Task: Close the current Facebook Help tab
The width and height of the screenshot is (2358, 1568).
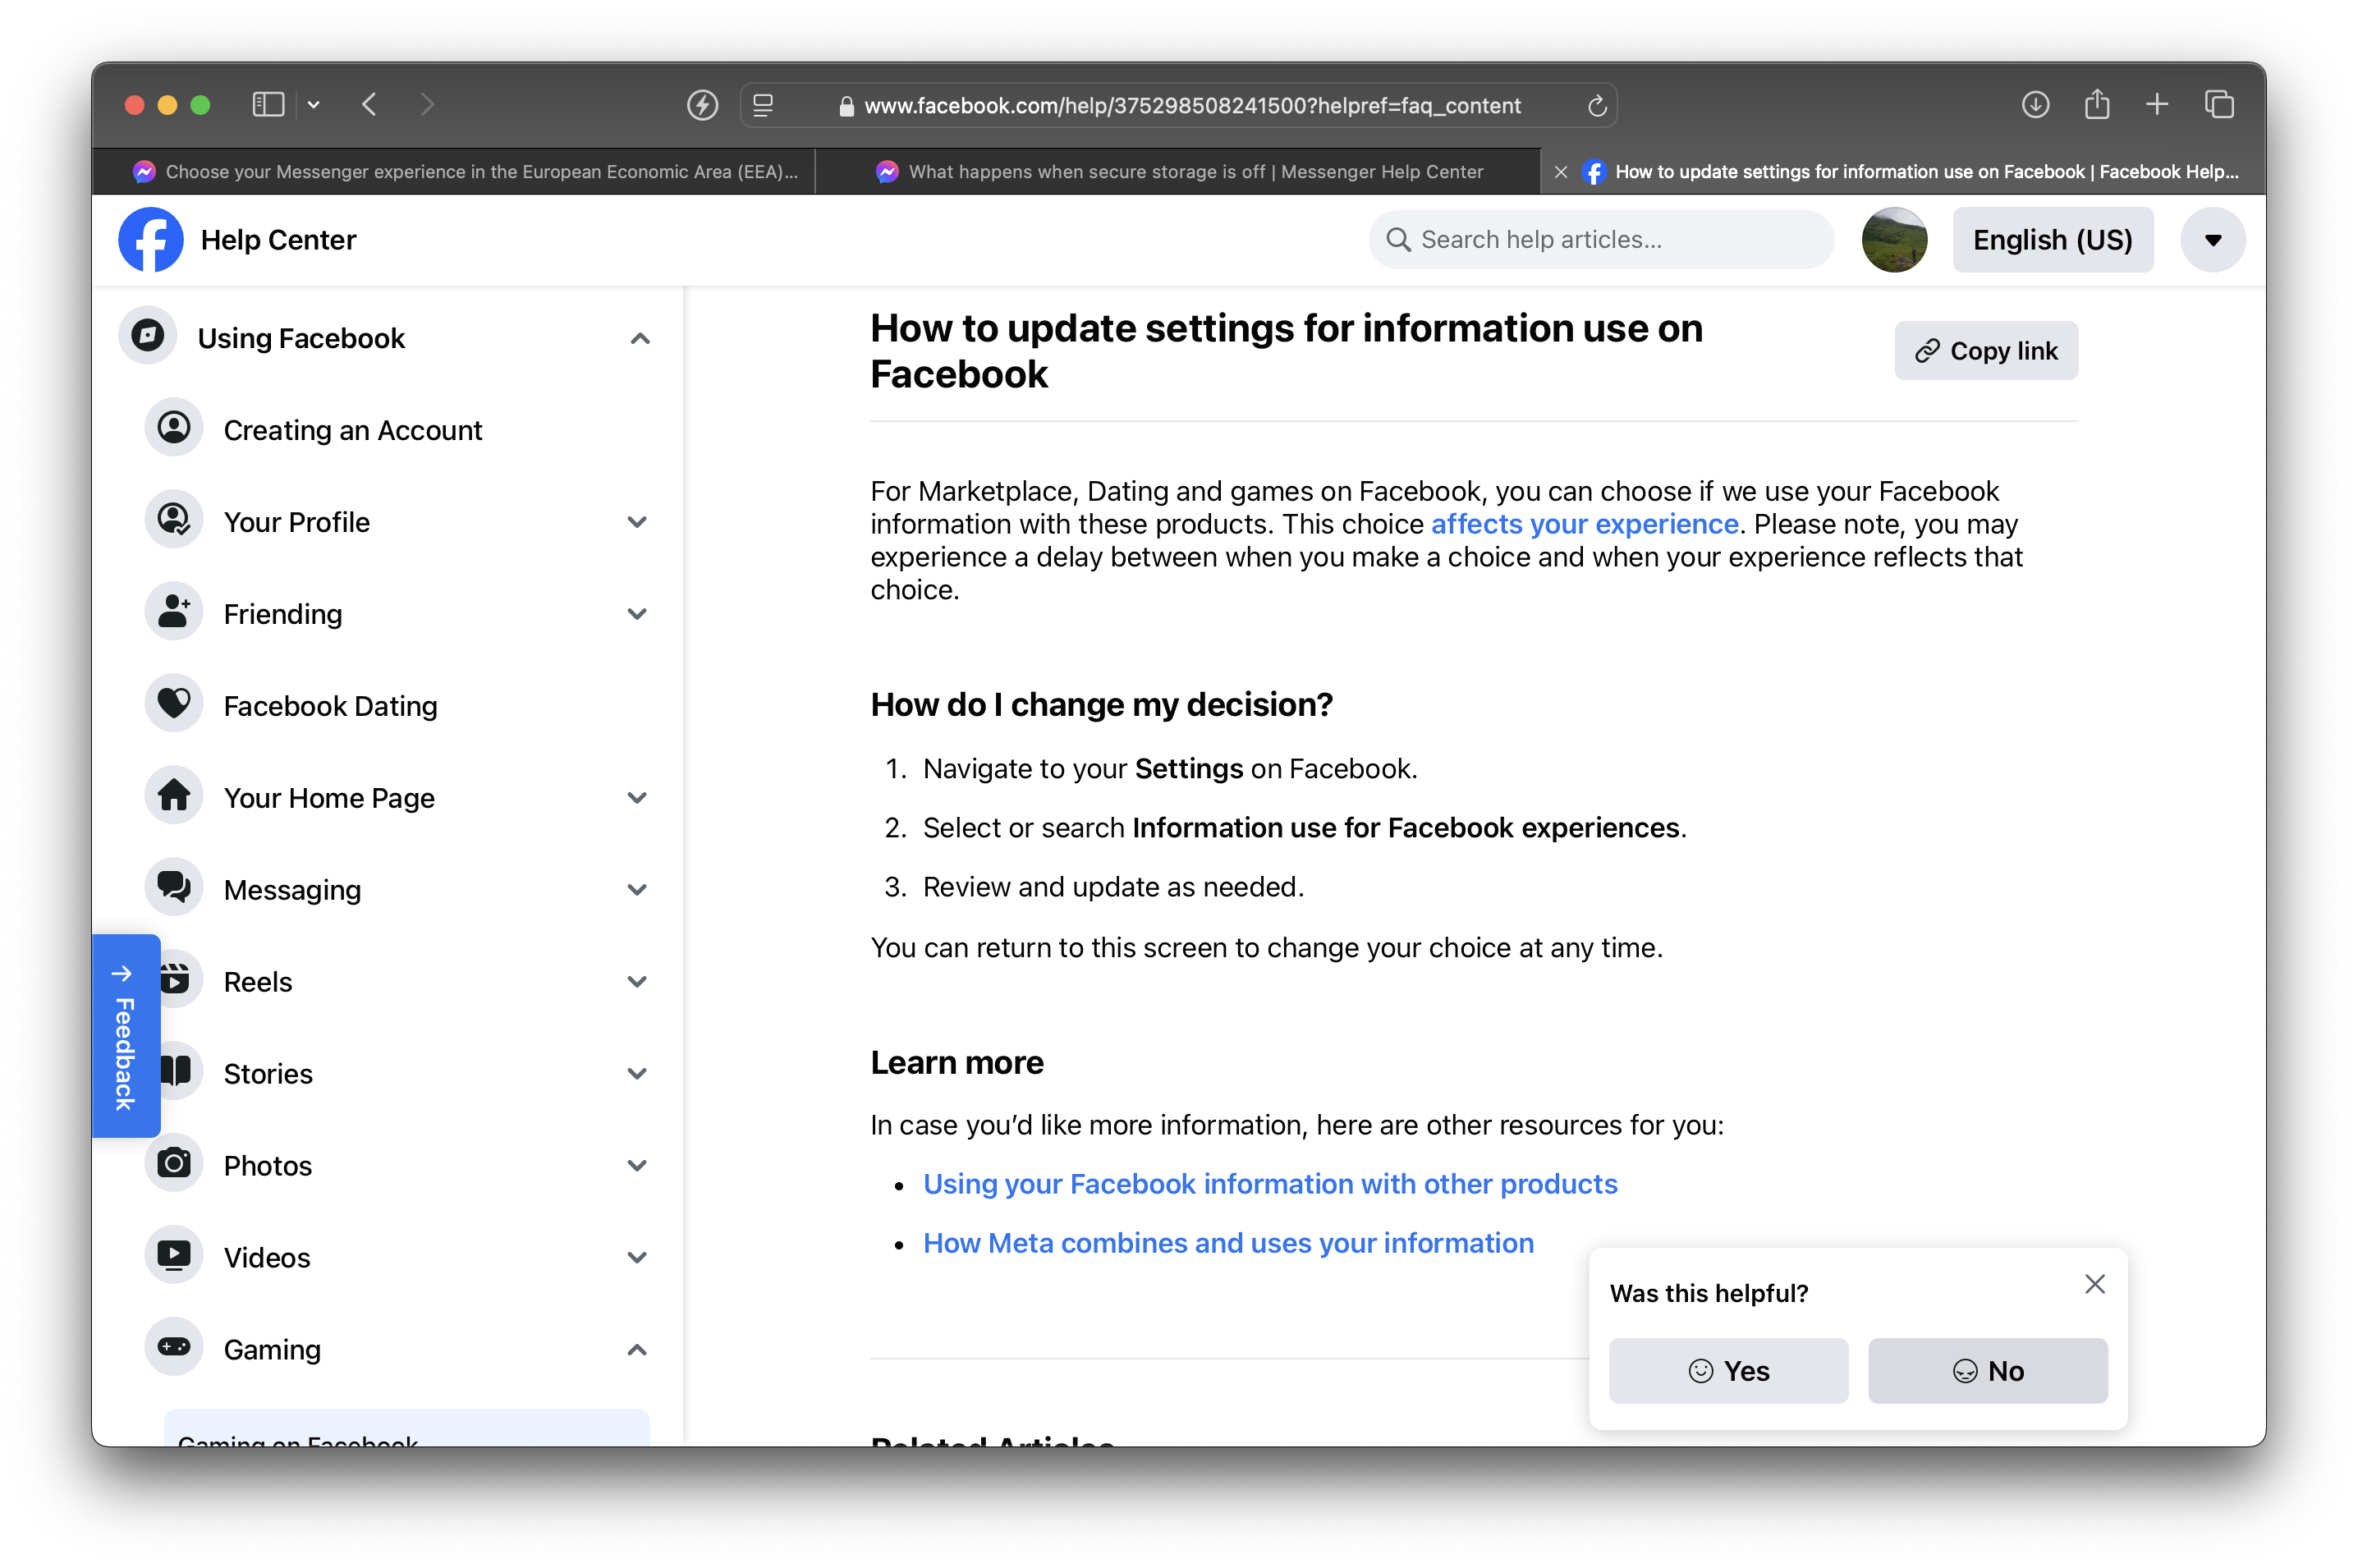Action: click(1560, 172)
